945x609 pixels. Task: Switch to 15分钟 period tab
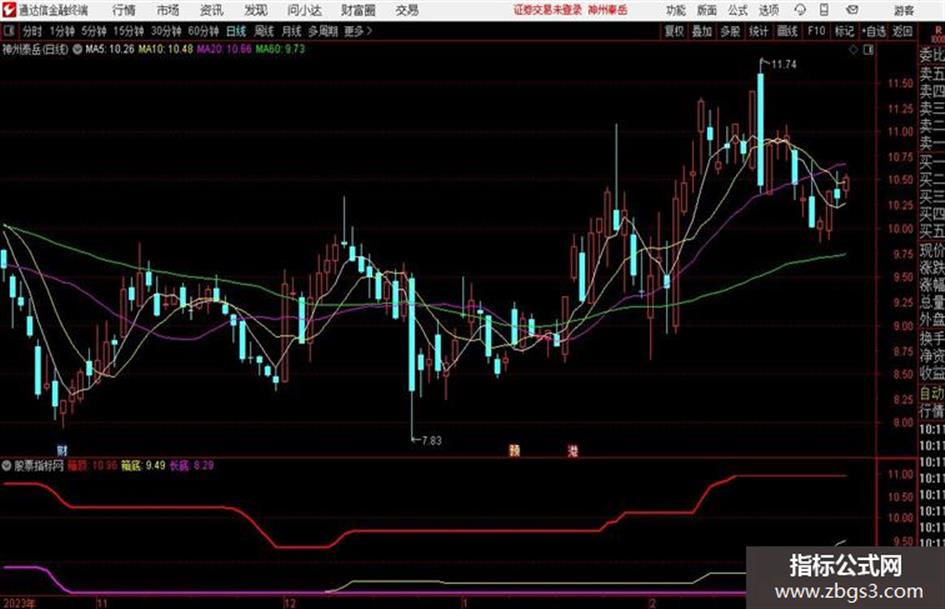(129, 31)
